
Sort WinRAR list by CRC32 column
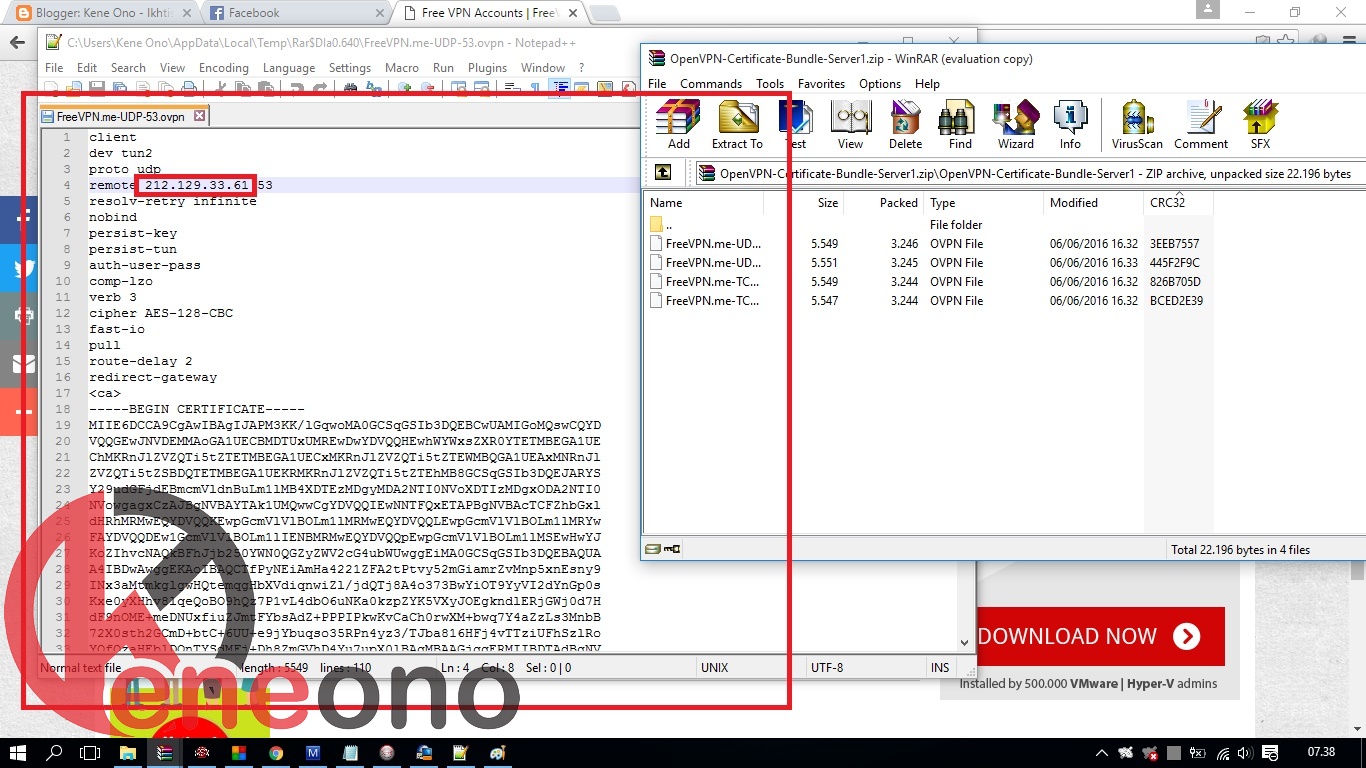click(x=1178, y=202)
